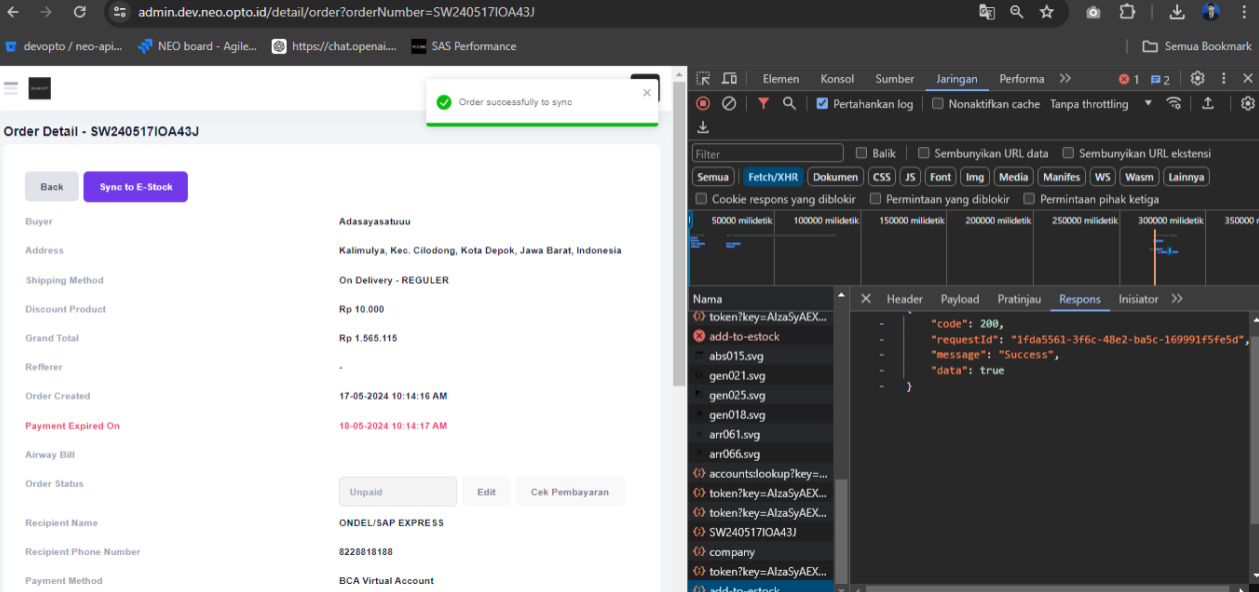Enable Nonaktifkan cache checkbox
Viewport: 1259px width, 592px height.
tap(937, 103)
